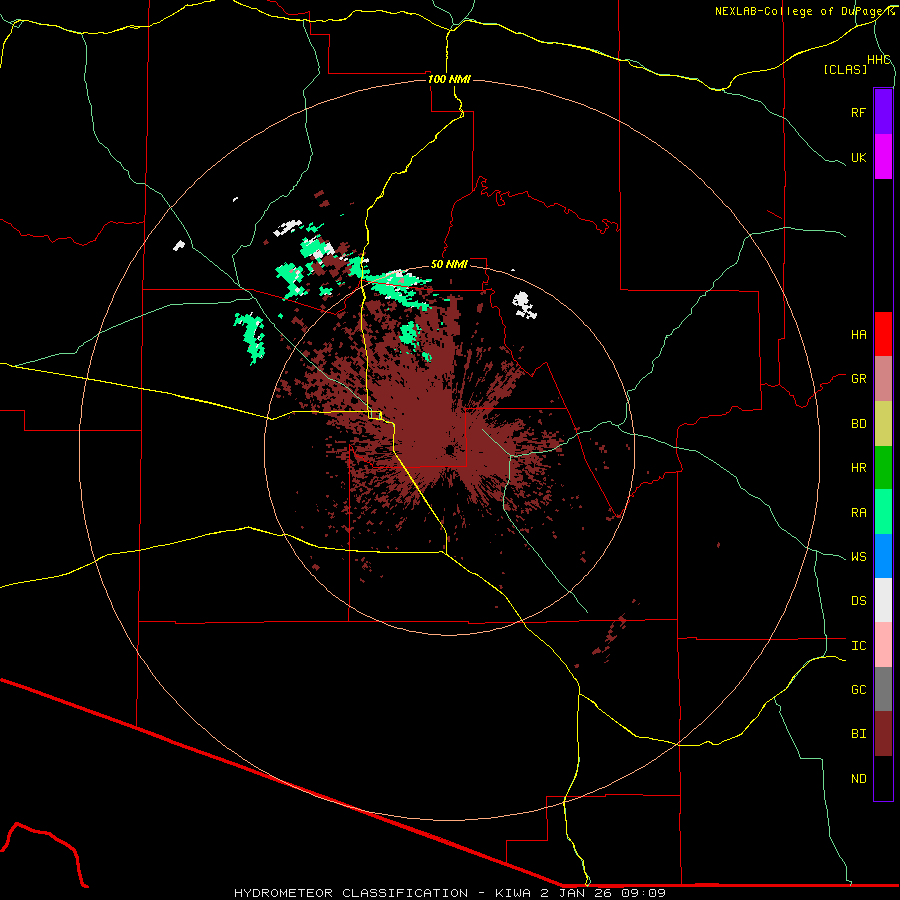Click the black radar site dot
Image resolution: width=900 pixels, height=900 pixels.
tap(449, 449)
